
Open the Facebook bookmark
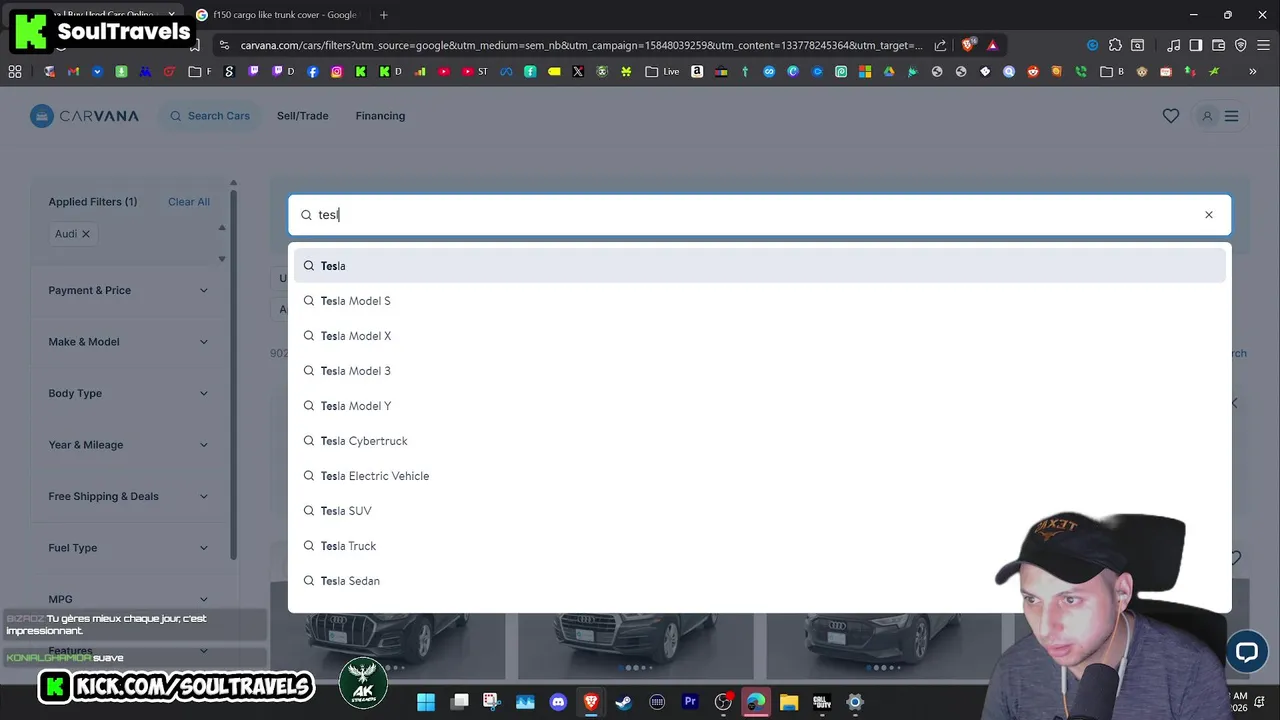pos(312,72)
